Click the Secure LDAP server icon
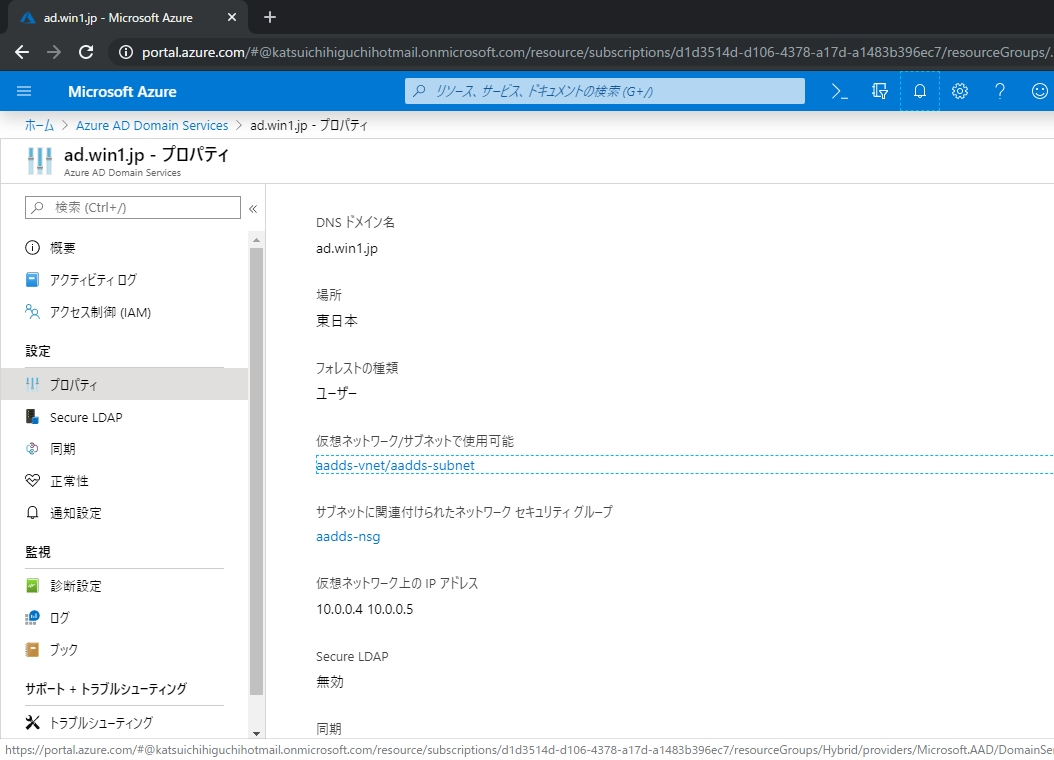The height and width of the screenshot is (760, 1054). [x=32, y=417]
